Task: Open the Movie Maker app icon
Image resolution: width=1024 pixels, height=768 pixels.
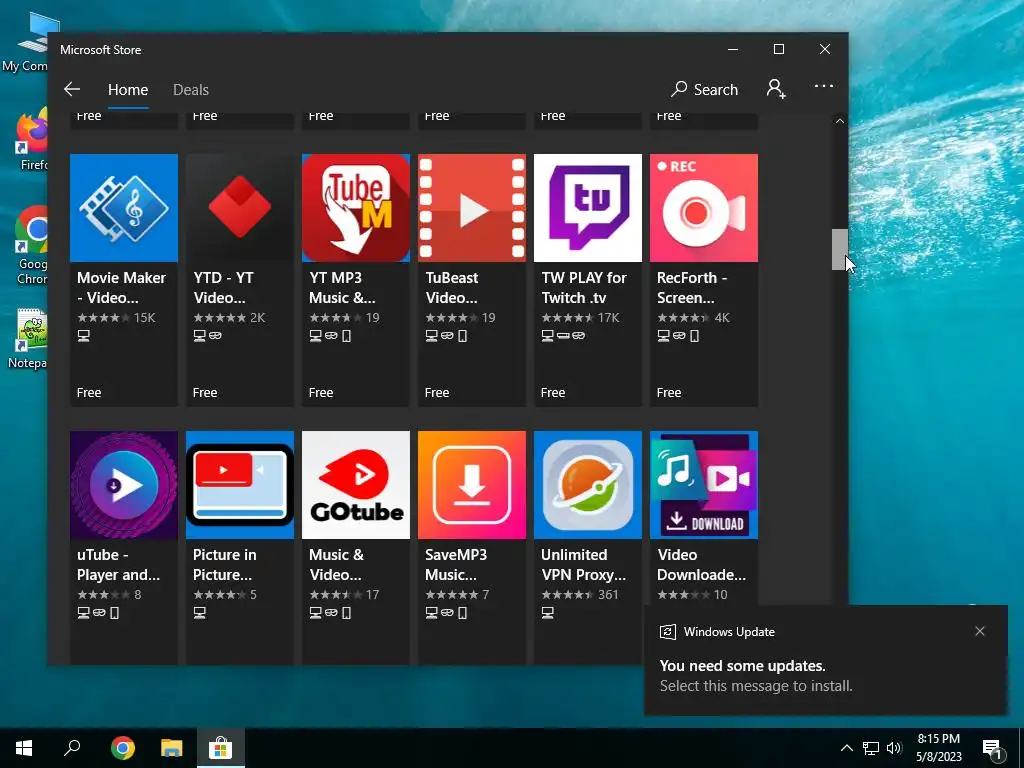Action: [123, 208]
